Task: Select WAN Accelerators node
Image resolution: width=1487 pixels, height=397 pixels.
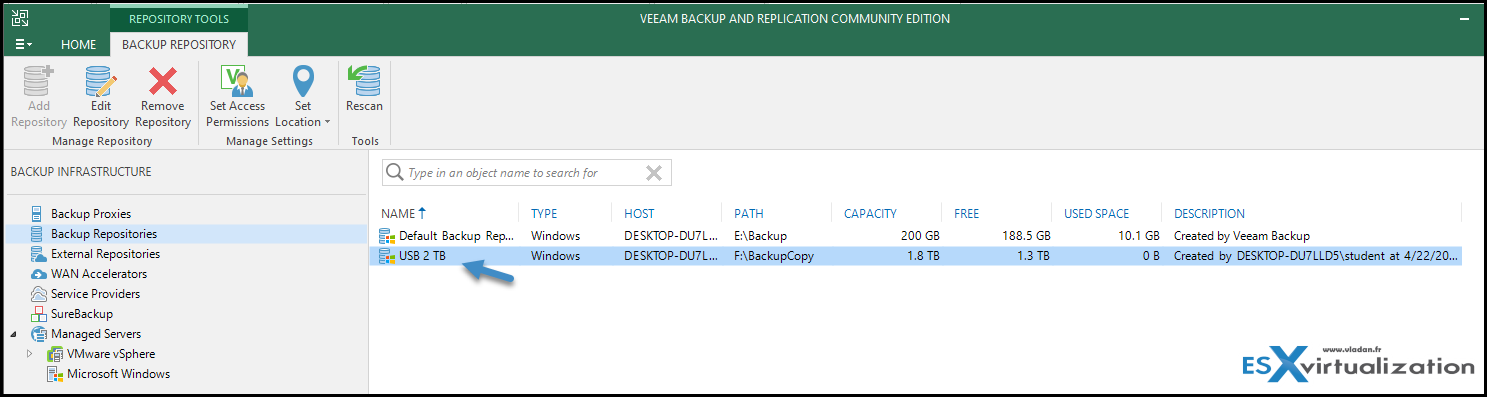Action: [99, 274]
